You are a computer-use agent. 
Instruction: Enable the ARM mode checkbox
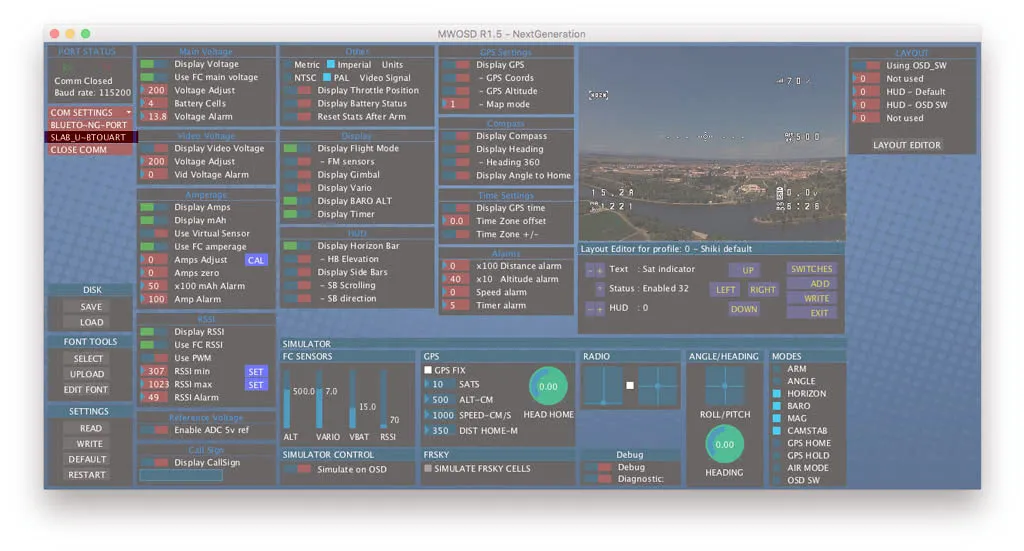(x=778, y=369)
